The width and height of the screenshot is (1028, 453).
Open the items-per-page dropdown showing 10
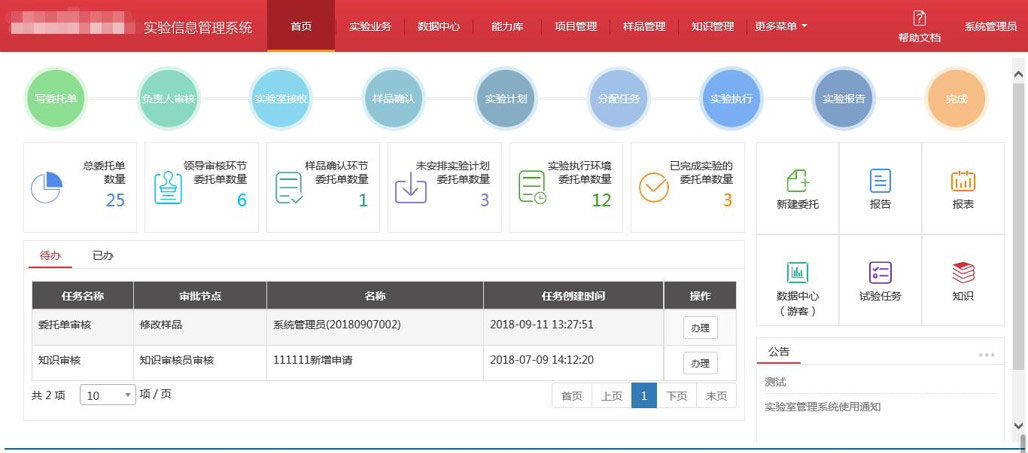(108, 395)
